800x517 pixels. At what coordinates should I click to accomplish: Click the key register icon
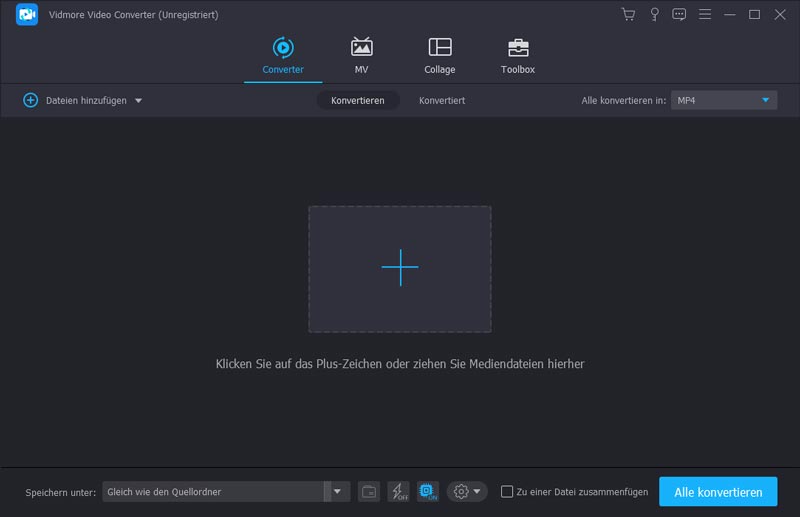[x=654, y=15]
